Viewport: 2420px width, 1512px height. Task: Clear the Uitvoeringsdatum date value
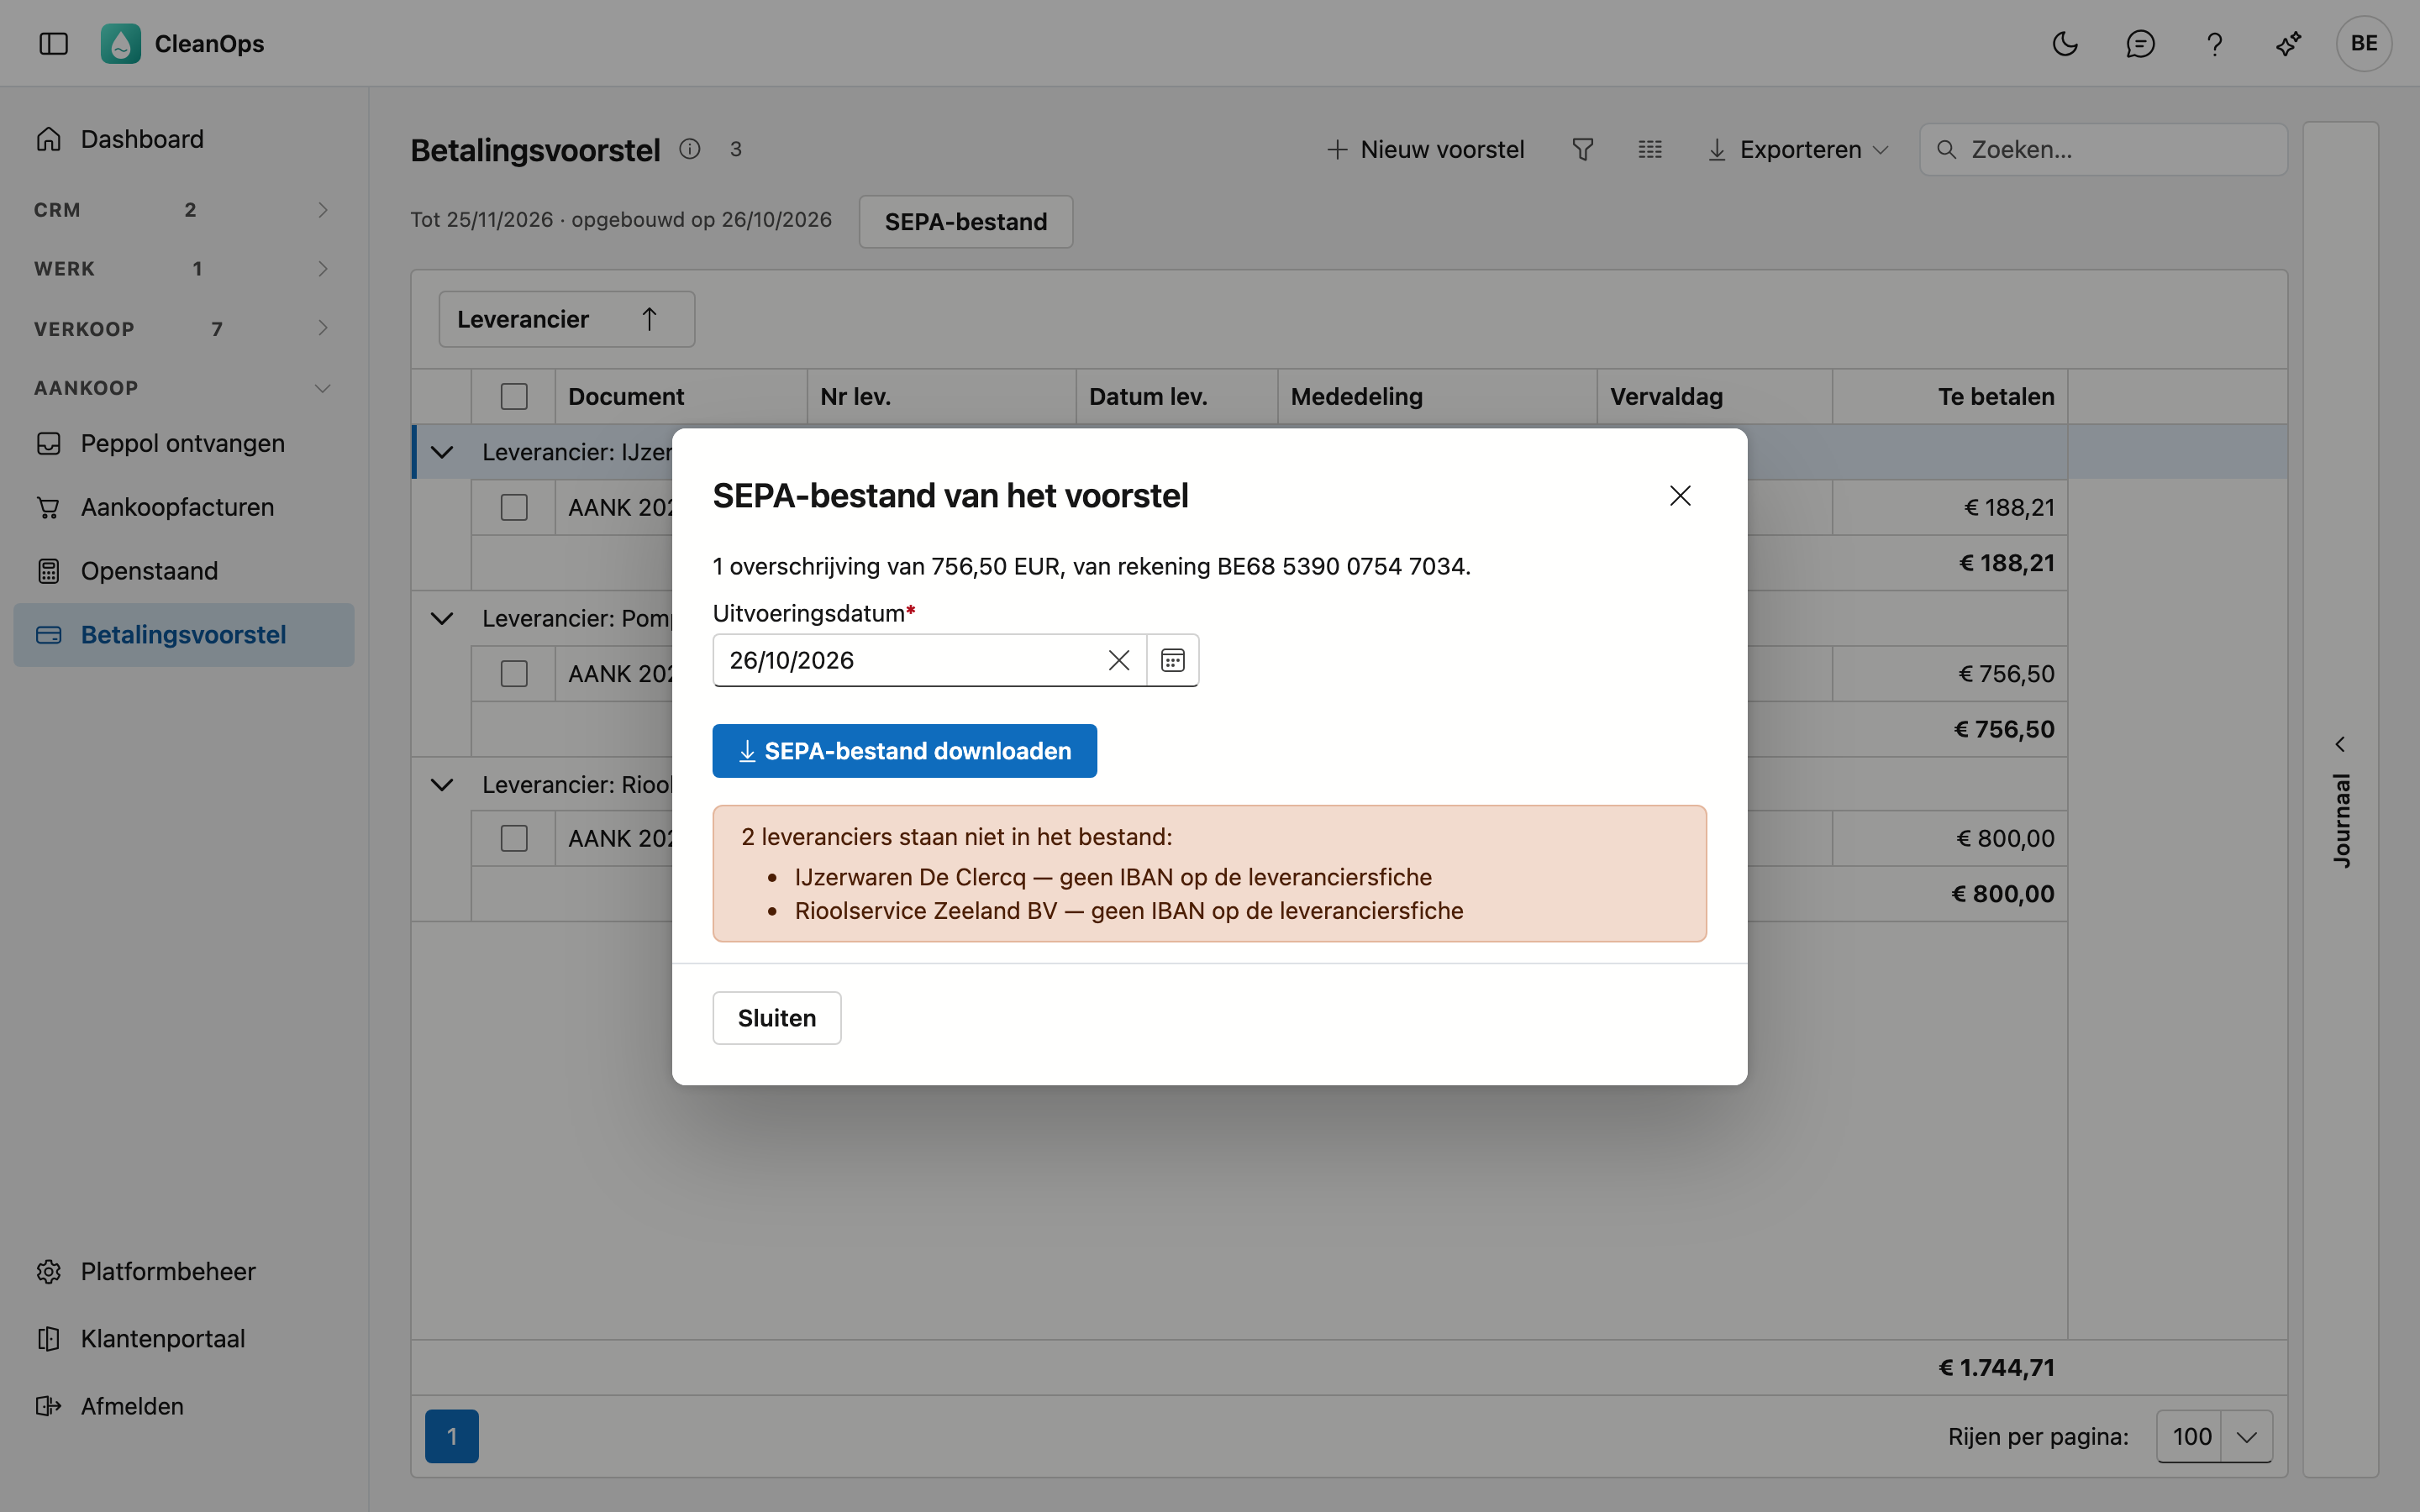tap(1118, 660)
